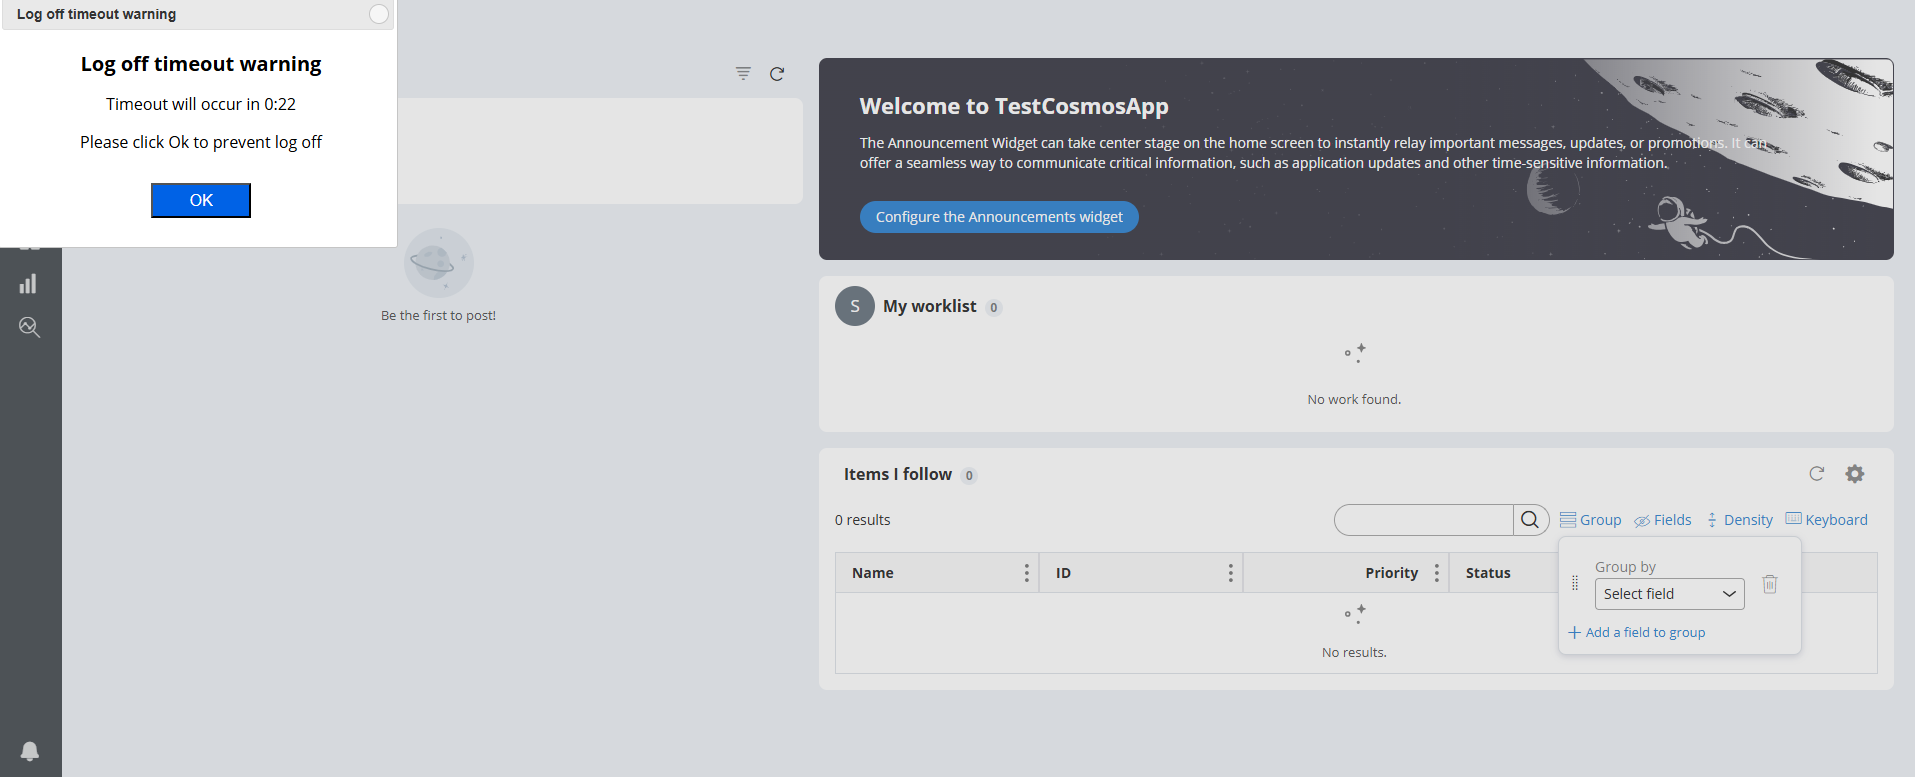Image resolution: width=1915 pixels, height=777 pixels.
Task: Open the Keyboard shortcuts option
Action: tap(1827, 520)
